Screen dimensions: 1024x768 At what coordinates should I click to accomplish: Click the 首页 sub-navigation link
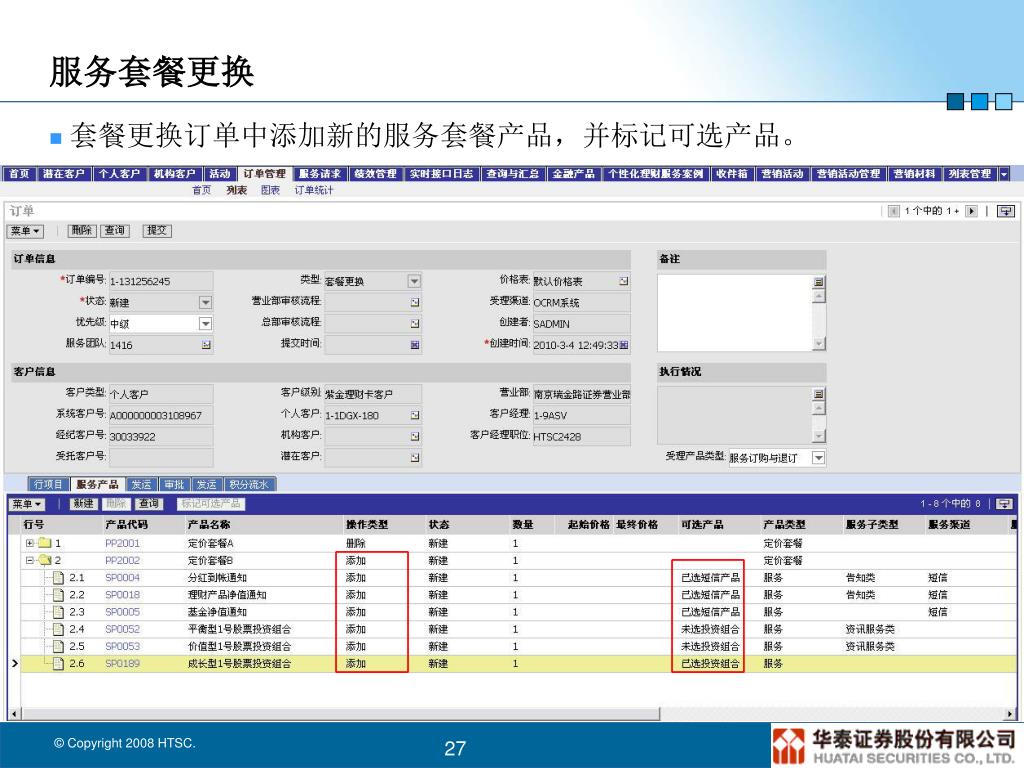202,190
